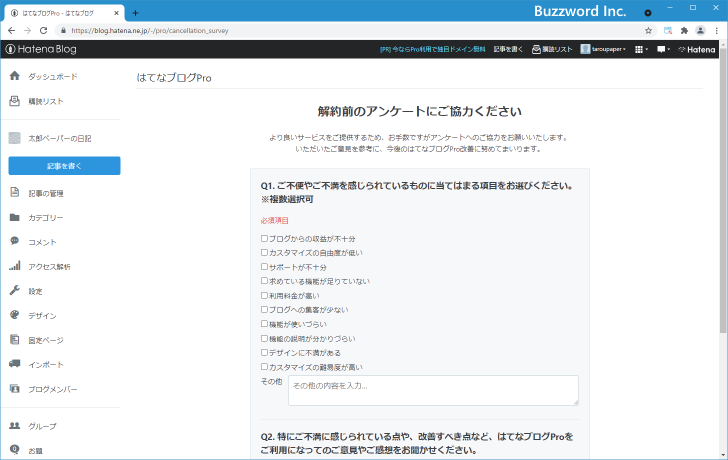Open the browser extensions puzzle icon
This screenshot has height=460, width=728.
click(x=684, y=31)
